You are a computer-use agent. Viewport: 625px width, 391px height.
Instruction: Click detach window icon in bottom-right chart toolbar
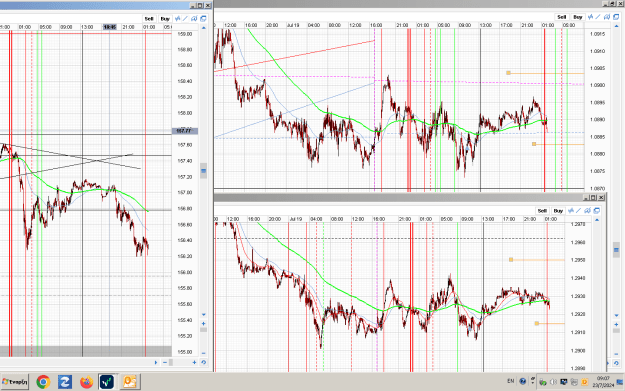pyautogui.click(x=597, y=210)
